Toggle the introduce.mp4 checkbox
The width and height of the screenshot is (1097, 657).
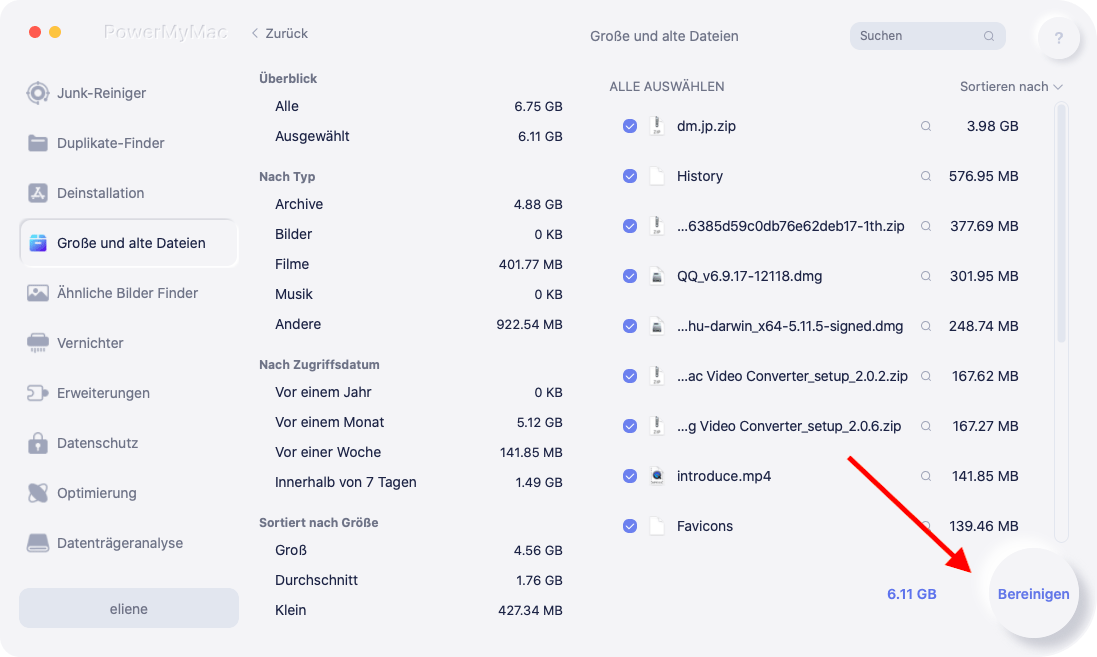pos(630,476)
